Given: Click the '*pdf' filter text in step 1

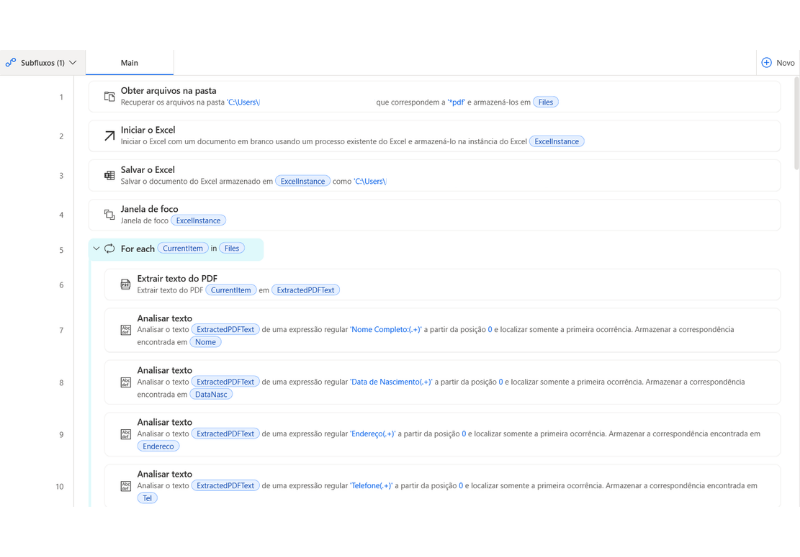Looking at the screenshot, I should [x=456, y=102].
